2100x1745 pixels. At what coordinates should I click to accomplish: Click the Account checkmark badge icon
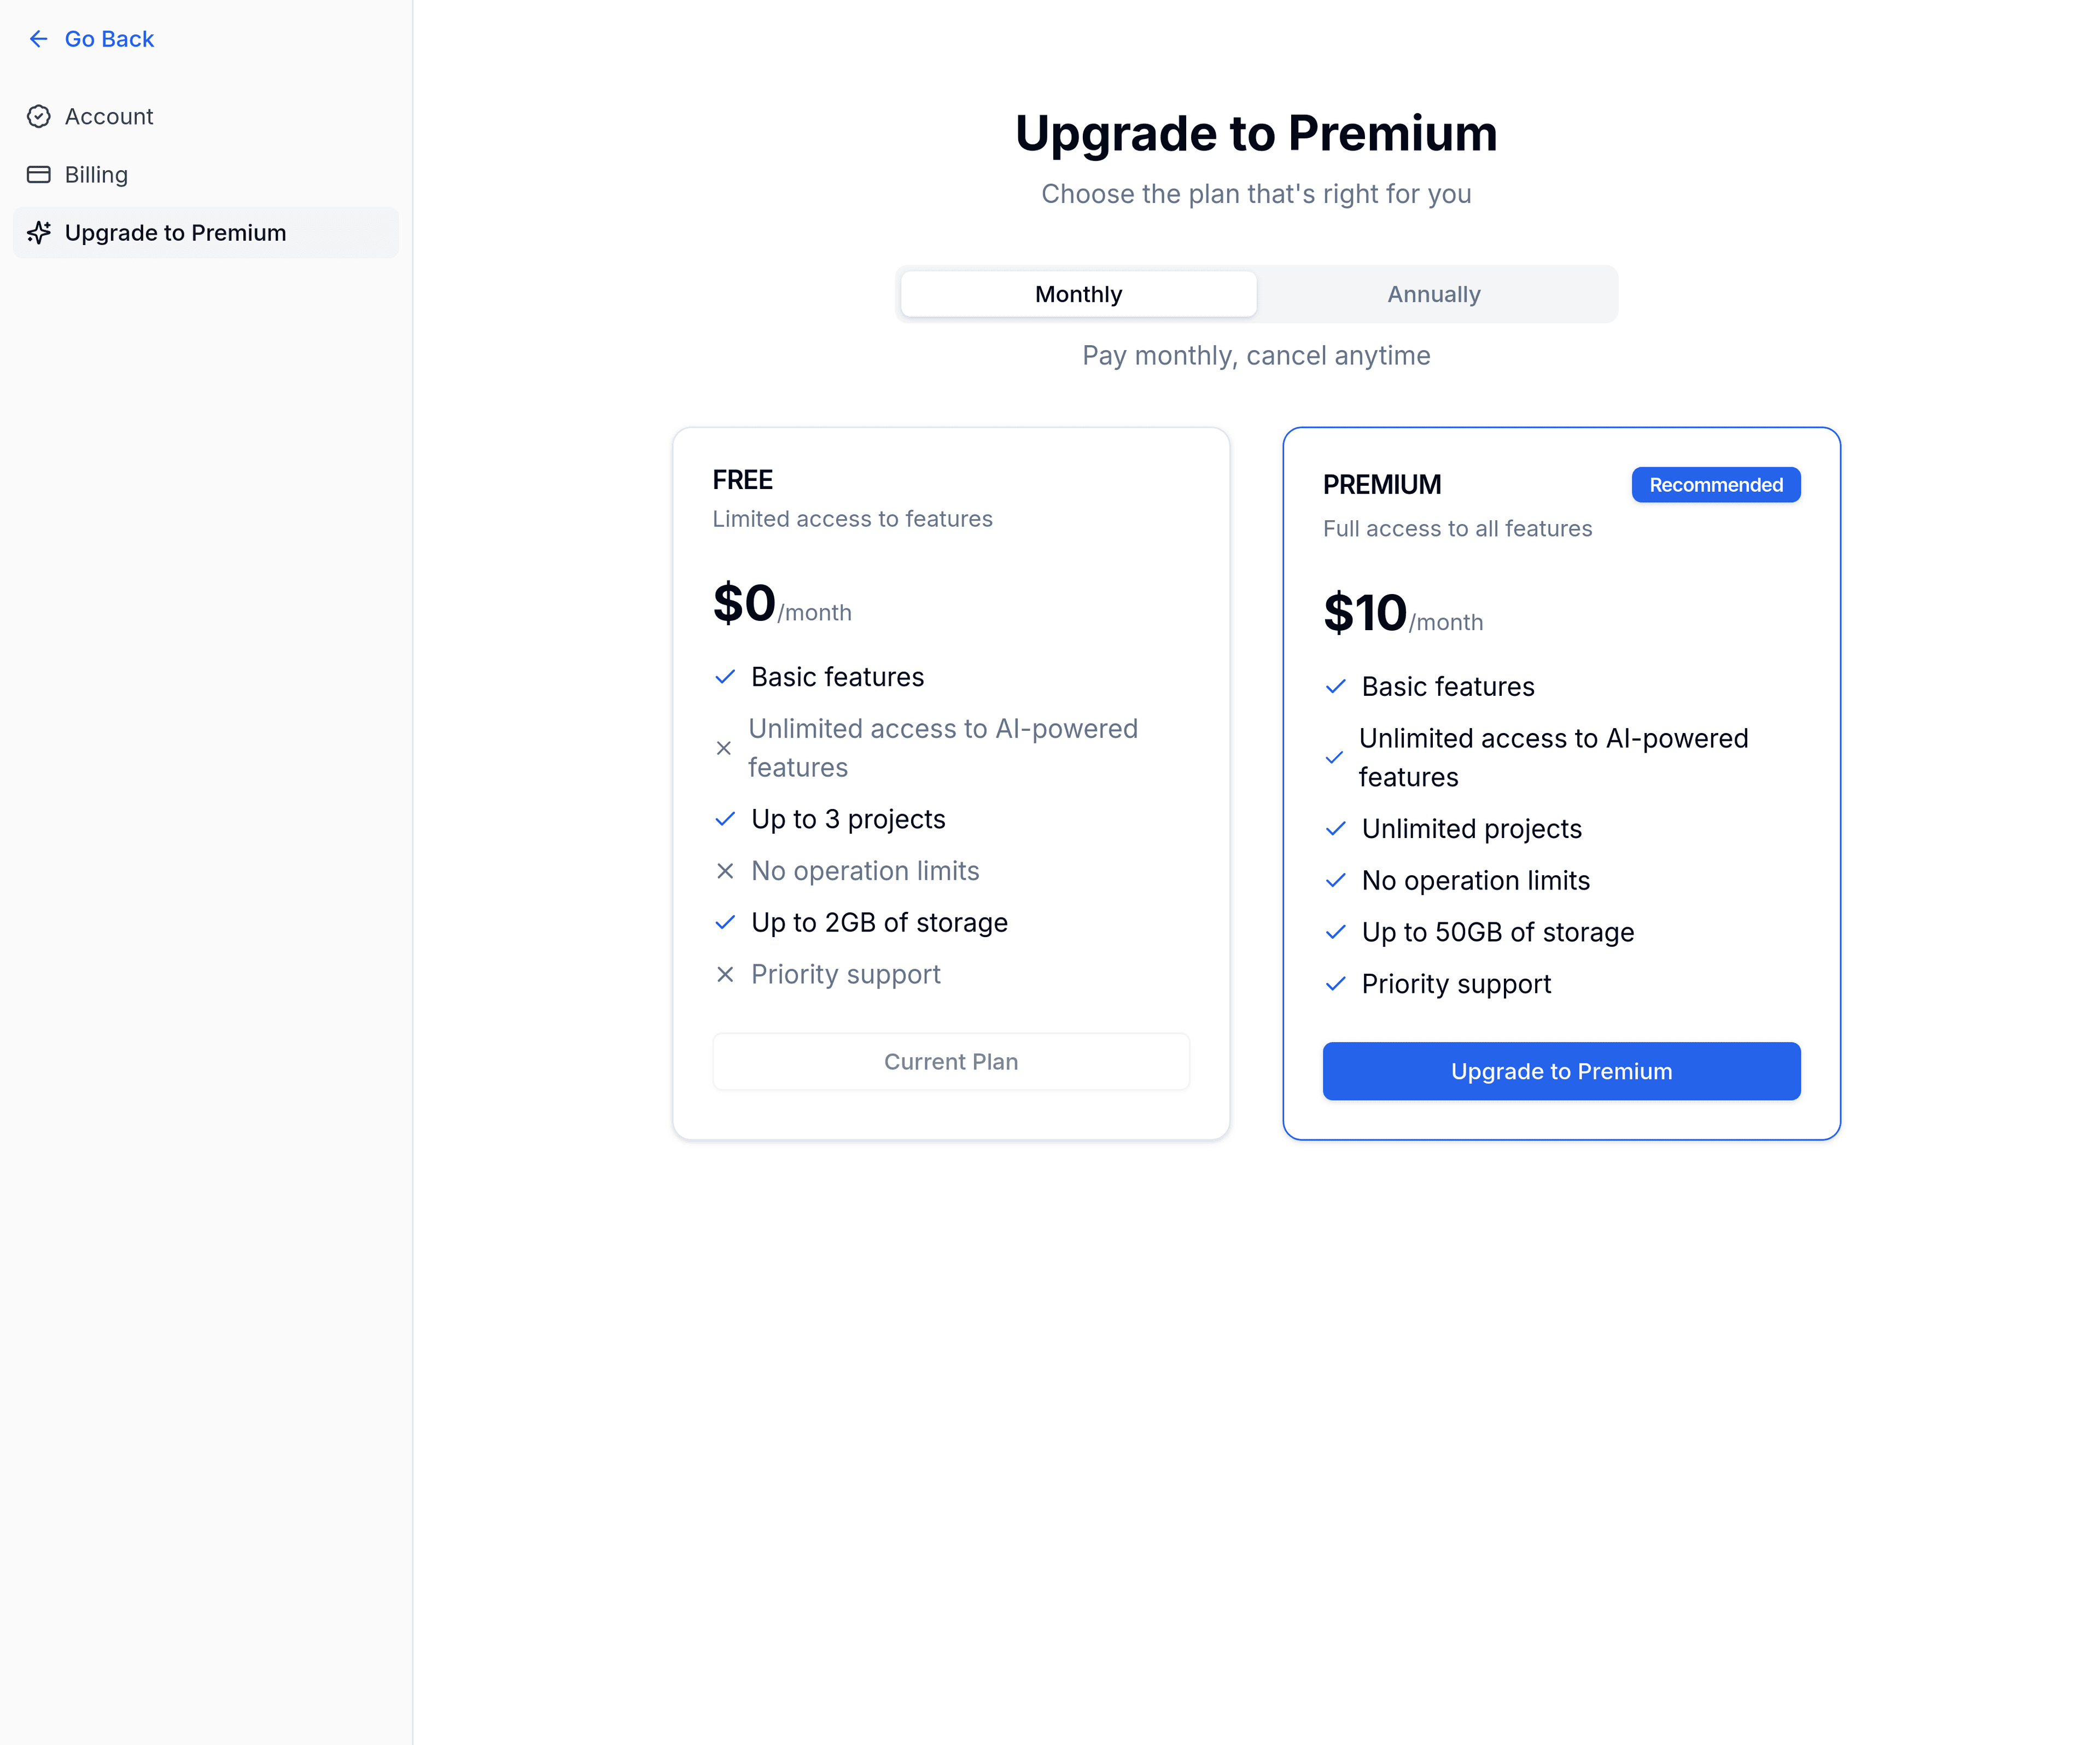[x=39, y=117]
